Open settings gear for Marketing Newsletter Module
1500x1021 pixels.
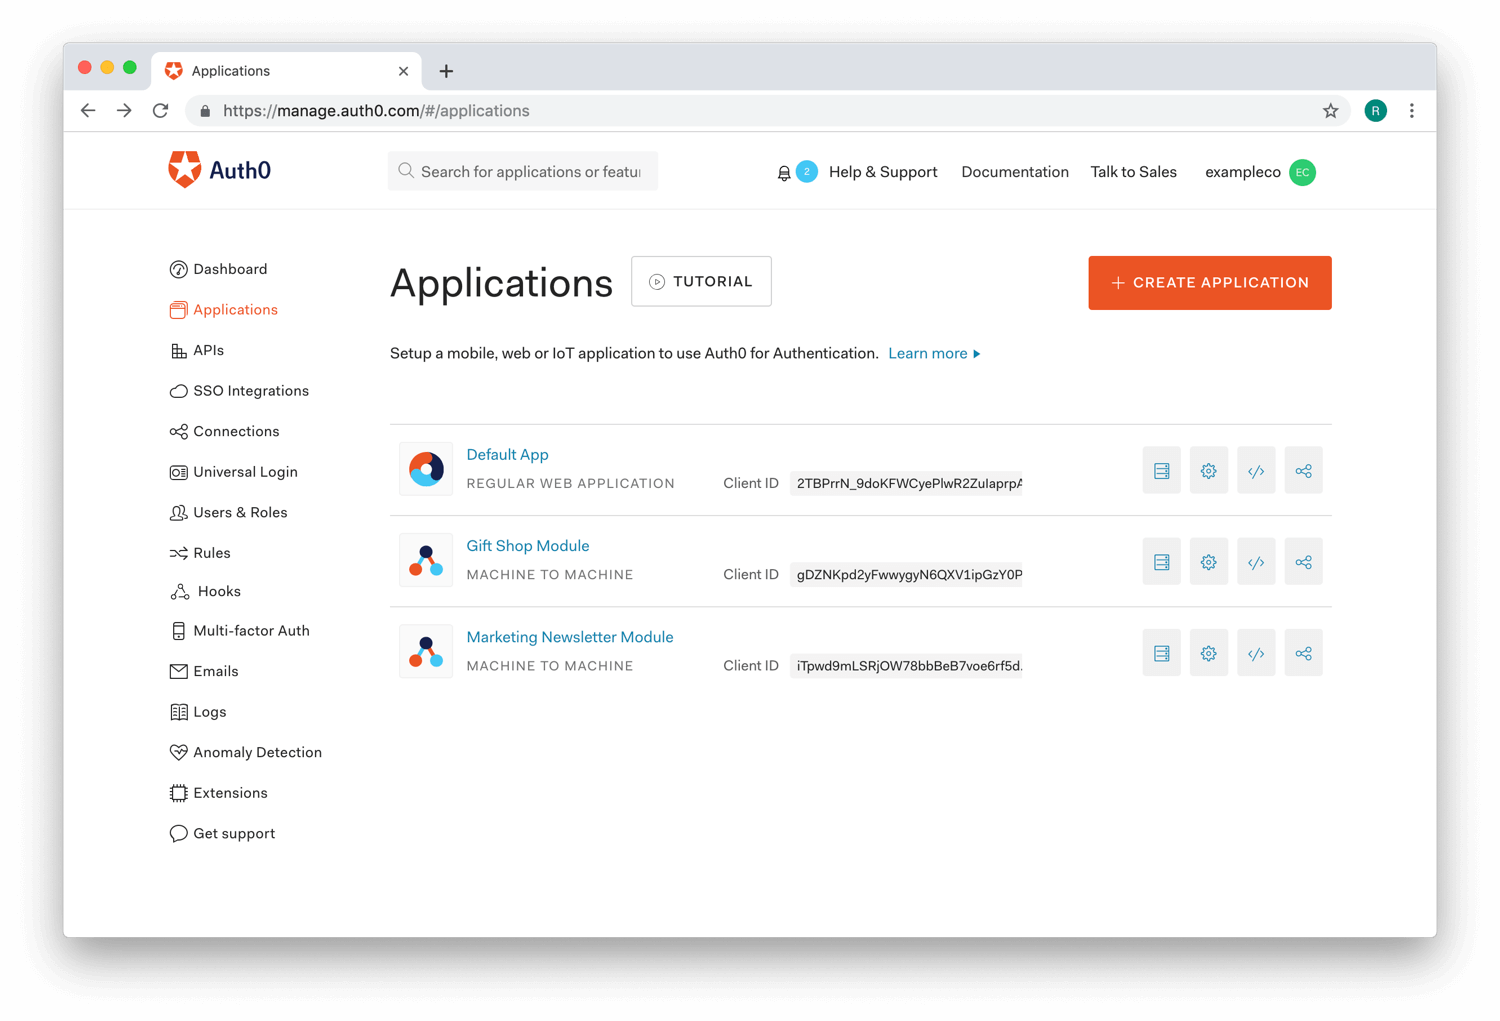point(1208,653)
